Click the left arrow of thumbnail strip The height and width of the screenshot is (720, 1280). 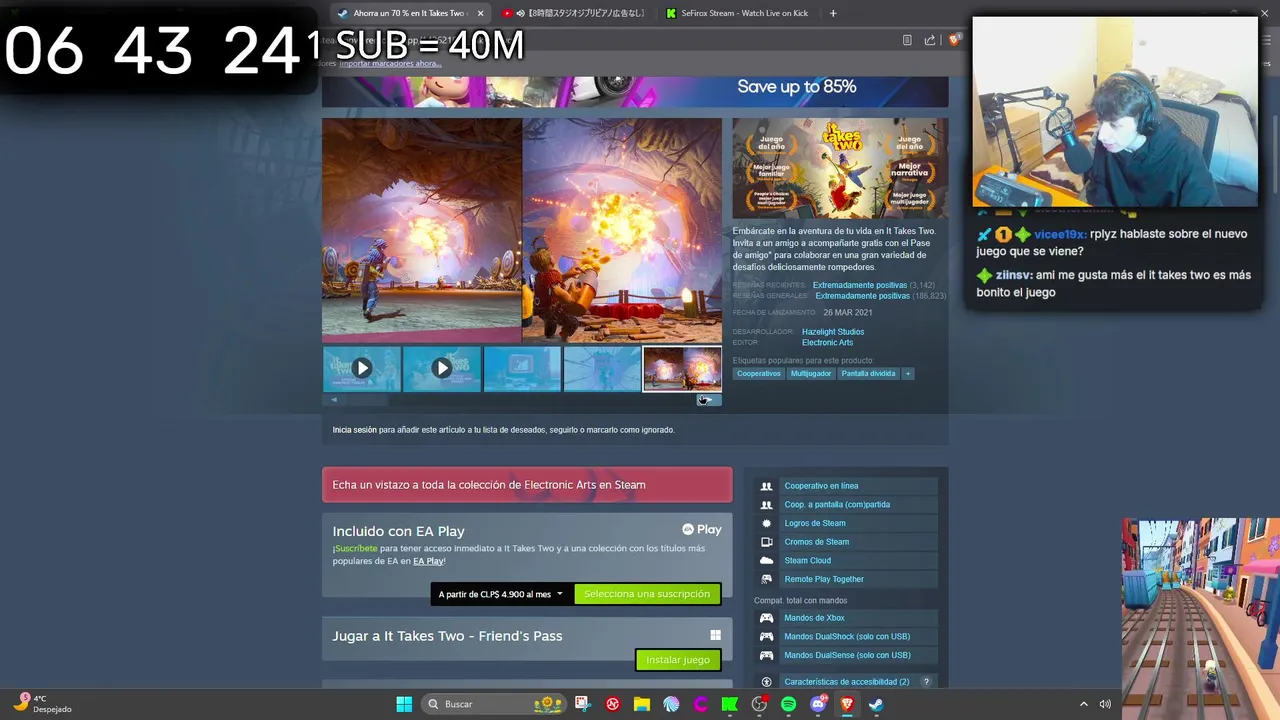click(x=334, y=400)
